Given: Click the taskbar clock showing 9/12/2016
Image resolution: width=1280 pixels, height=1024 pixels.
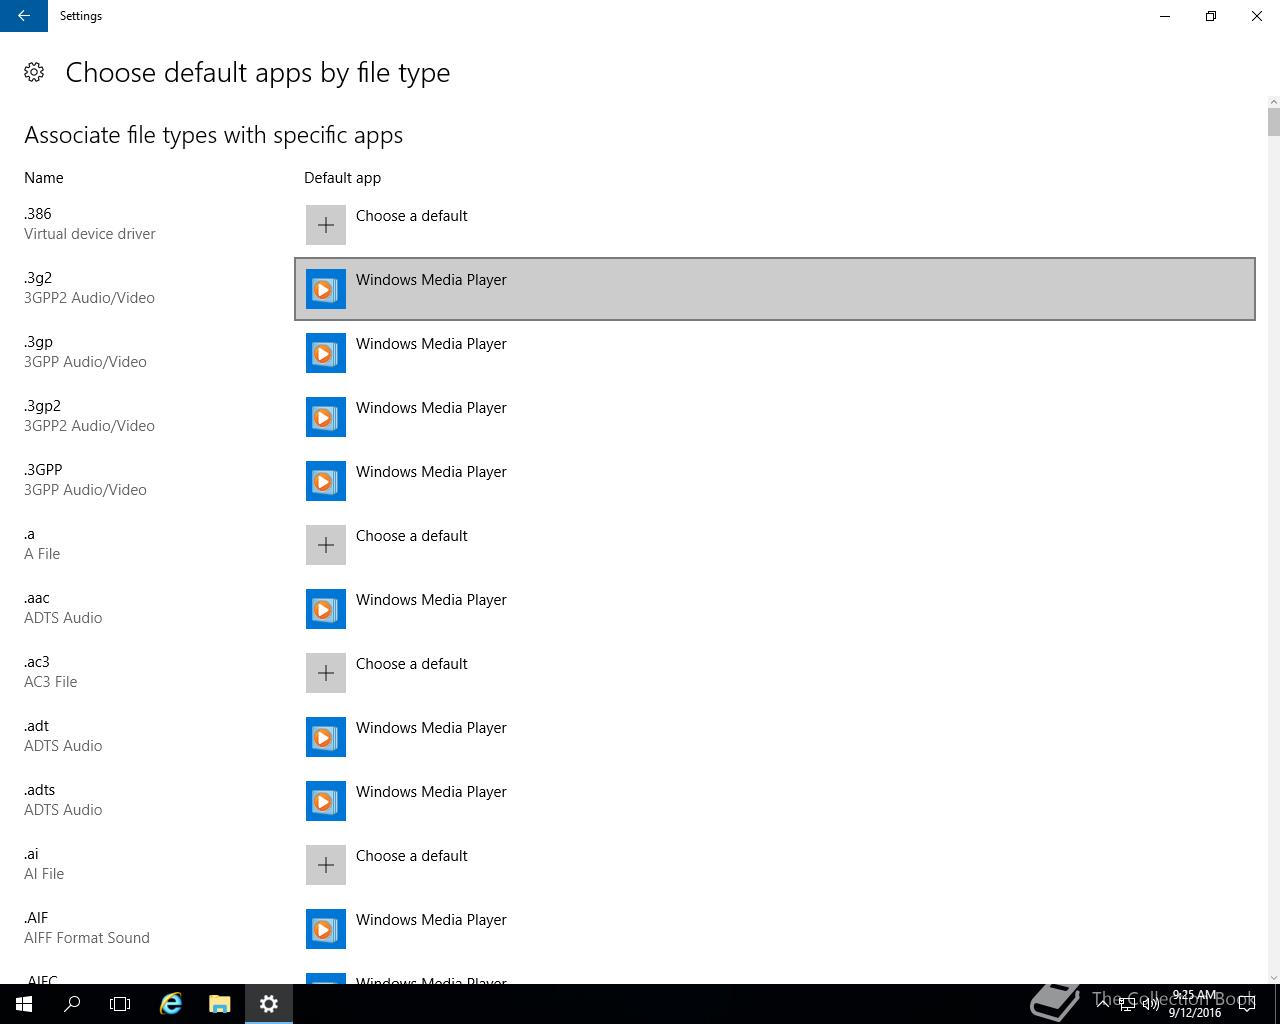Looking at the screenshot, I should 1195,1004.
